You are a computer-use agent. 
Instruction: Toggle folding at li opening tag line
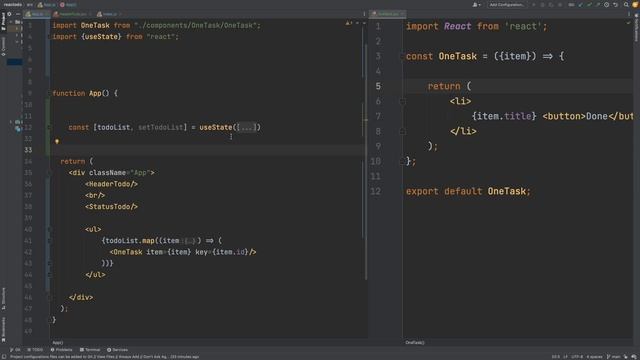tap(402, 101)
